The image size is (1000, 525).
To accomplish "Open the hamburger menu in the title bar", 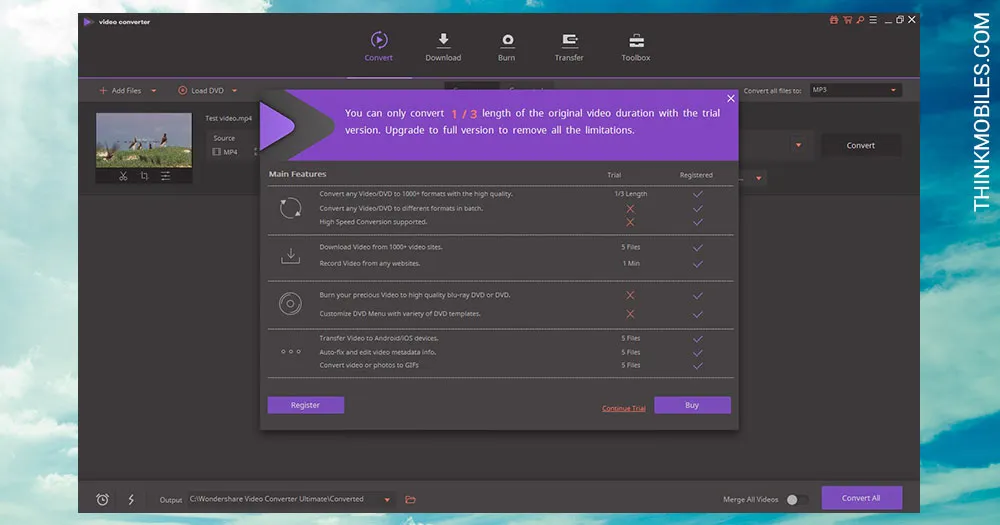I will (873, 20).
